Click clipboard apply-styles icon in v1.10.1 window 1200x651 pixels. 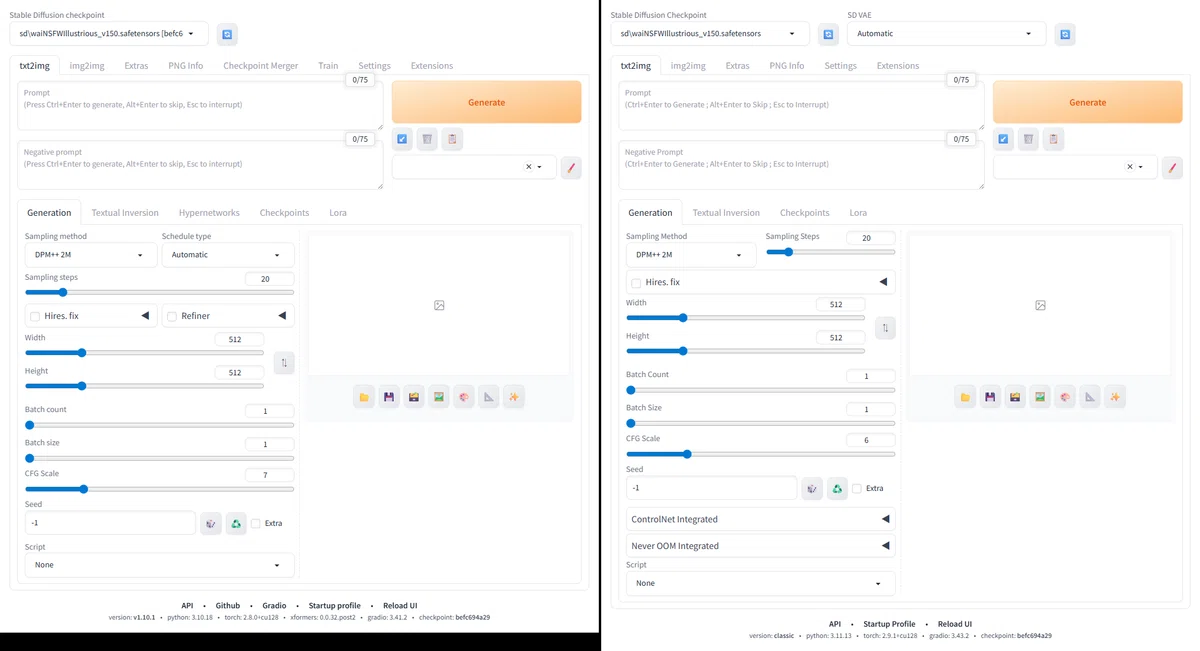point(452,139)
